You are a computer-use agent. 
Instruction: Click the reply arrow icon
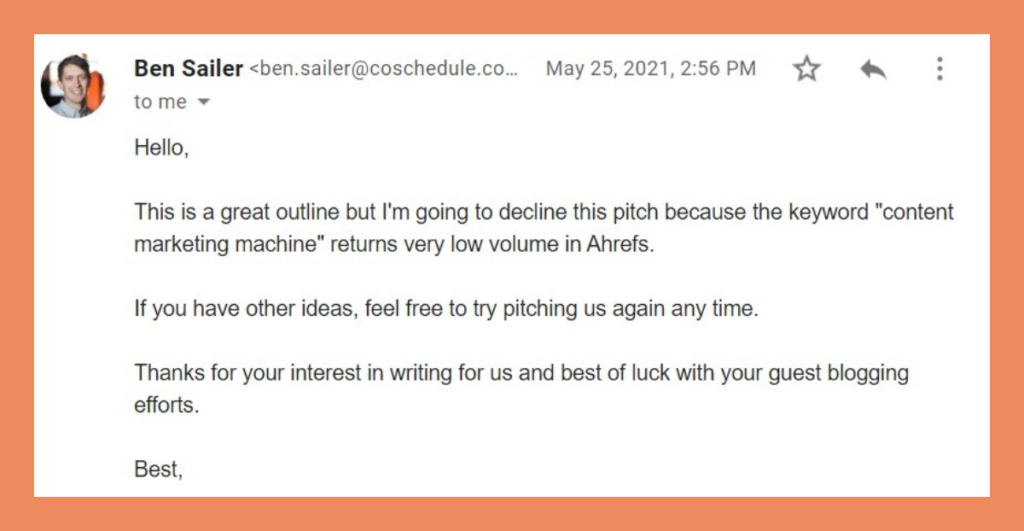pyautogui.click(x=873, y=69)
